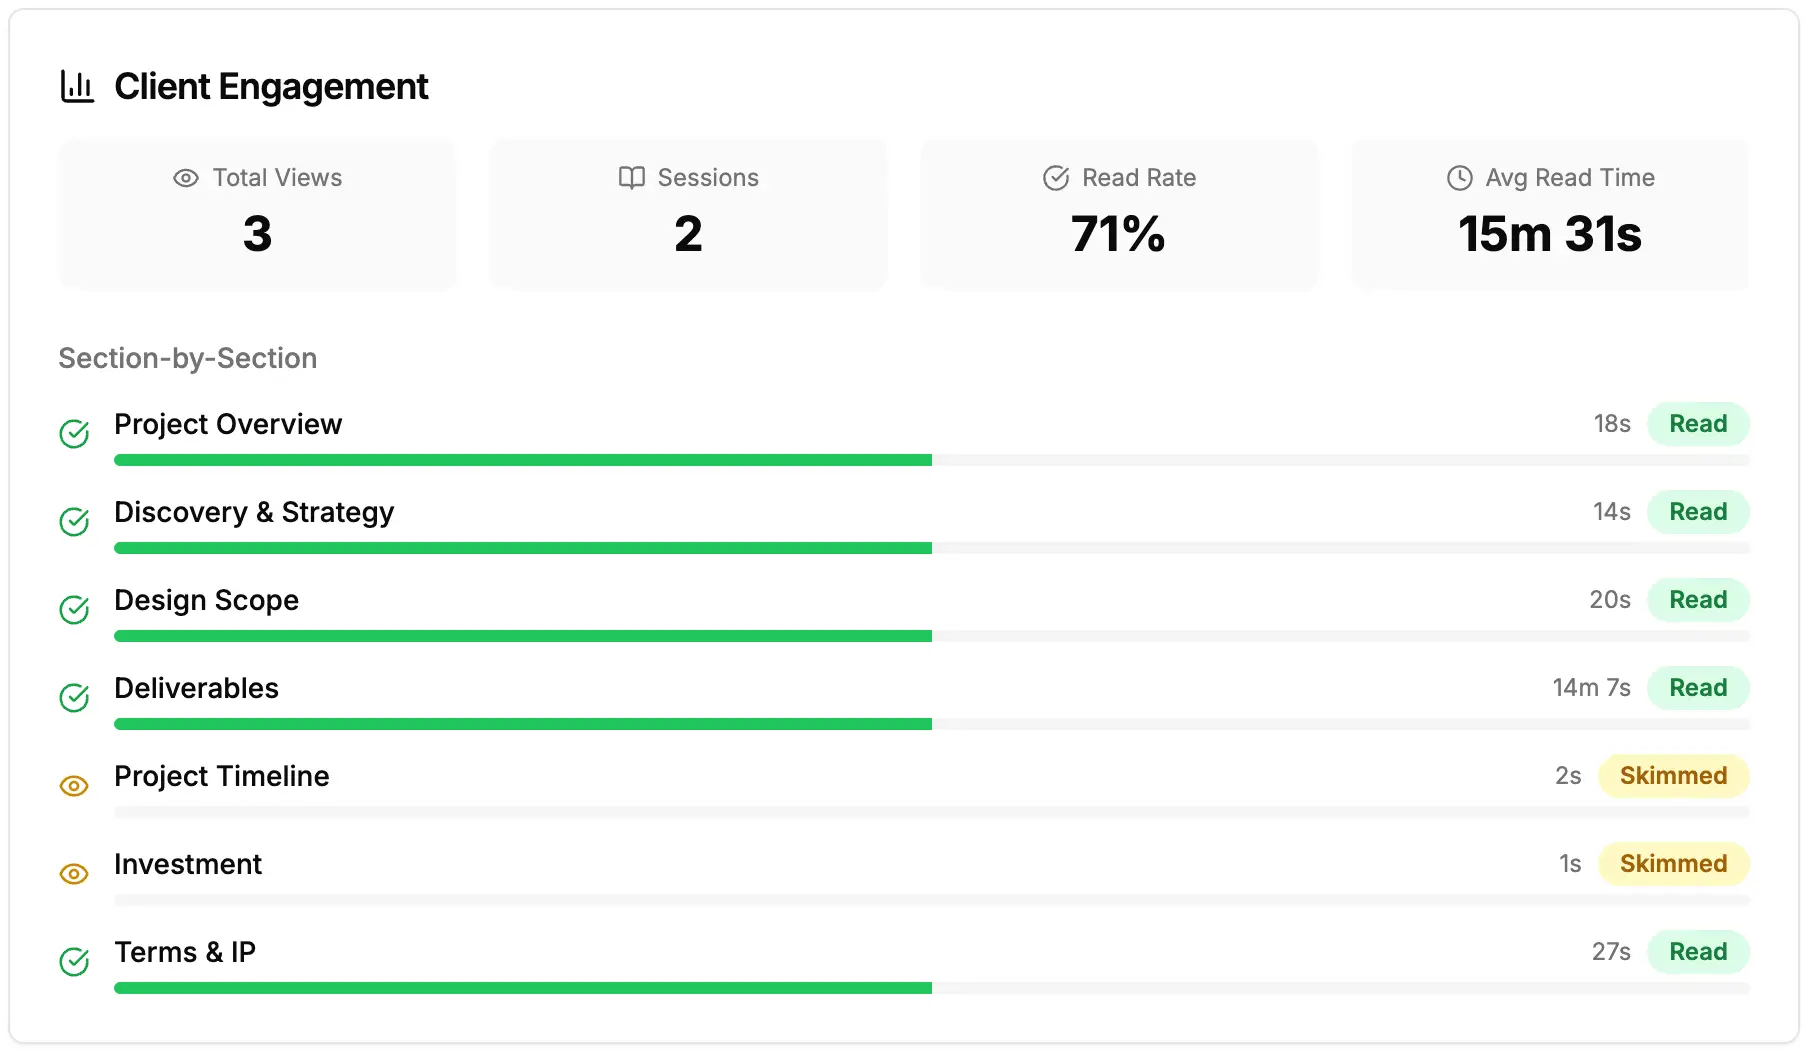Click the green check icon beside Terms & IP
The width and height of the screenshot is (1810, 1052).
click(74, 962)
